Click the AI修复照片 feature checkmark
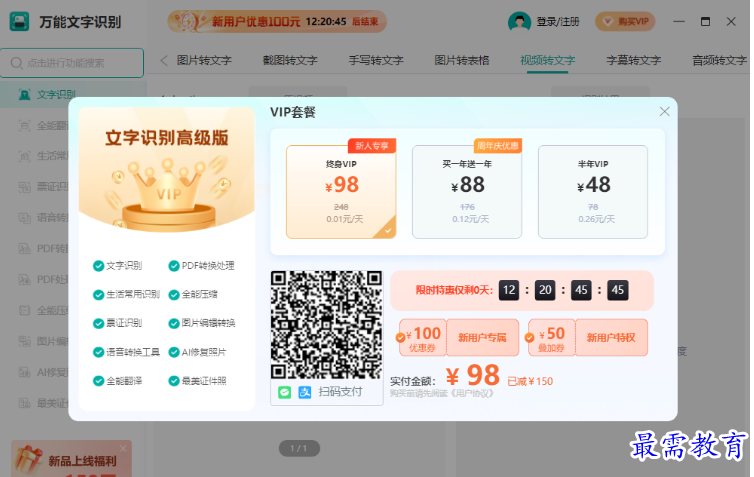Viewport: 754px width, 477px height. tap(174, 352)
